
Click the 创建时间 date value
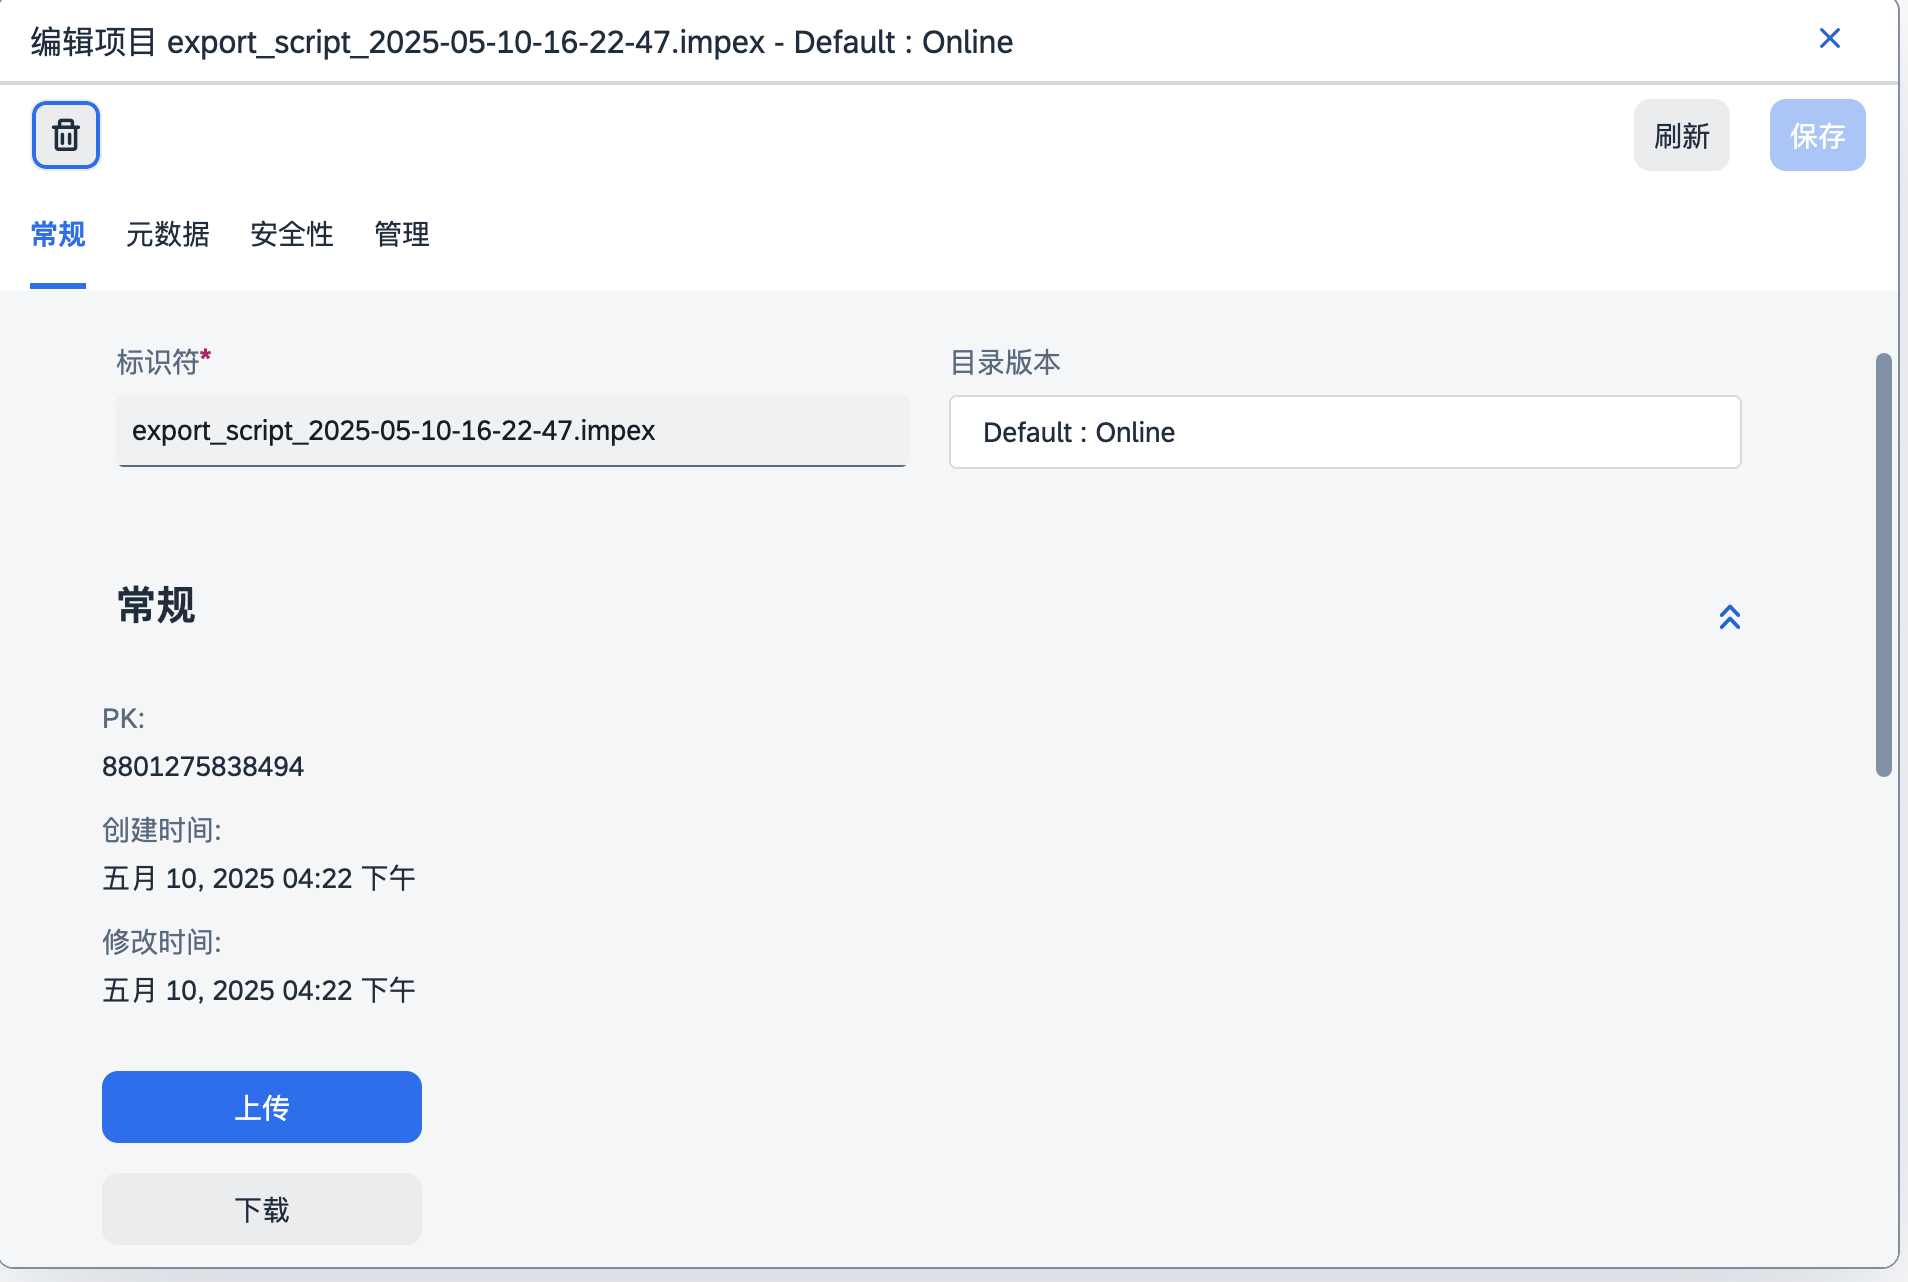(259, 879)
